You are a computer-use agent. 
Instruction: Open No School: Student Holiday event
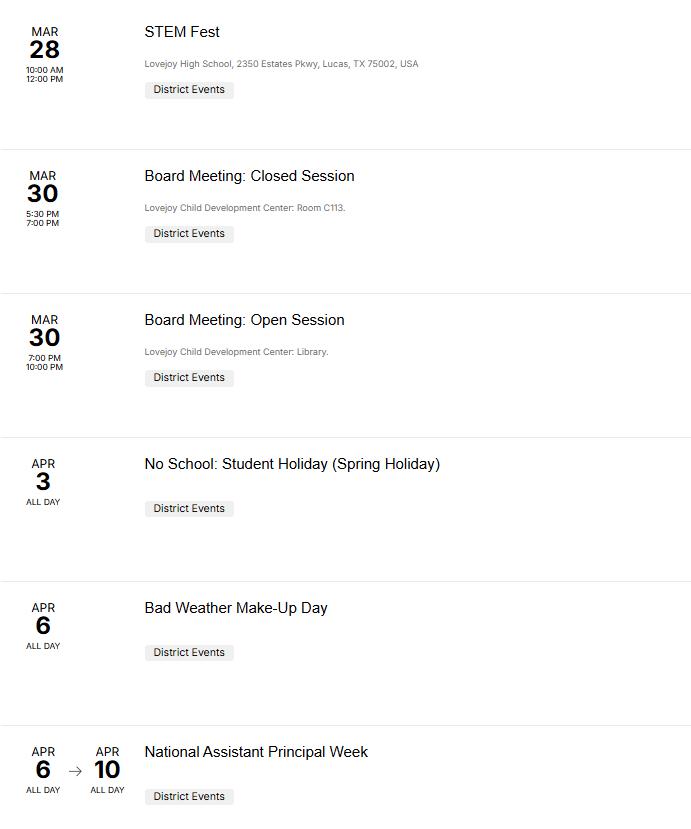coord(292,464)
